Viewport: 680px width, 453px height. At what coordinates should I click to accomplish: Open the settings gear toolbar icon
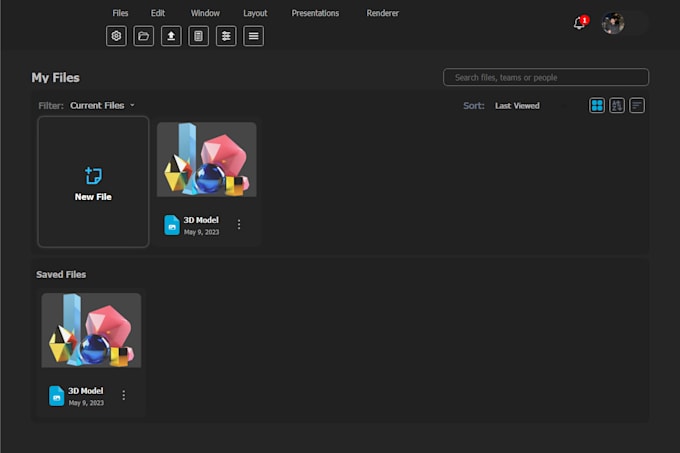[x=116, y=36]
